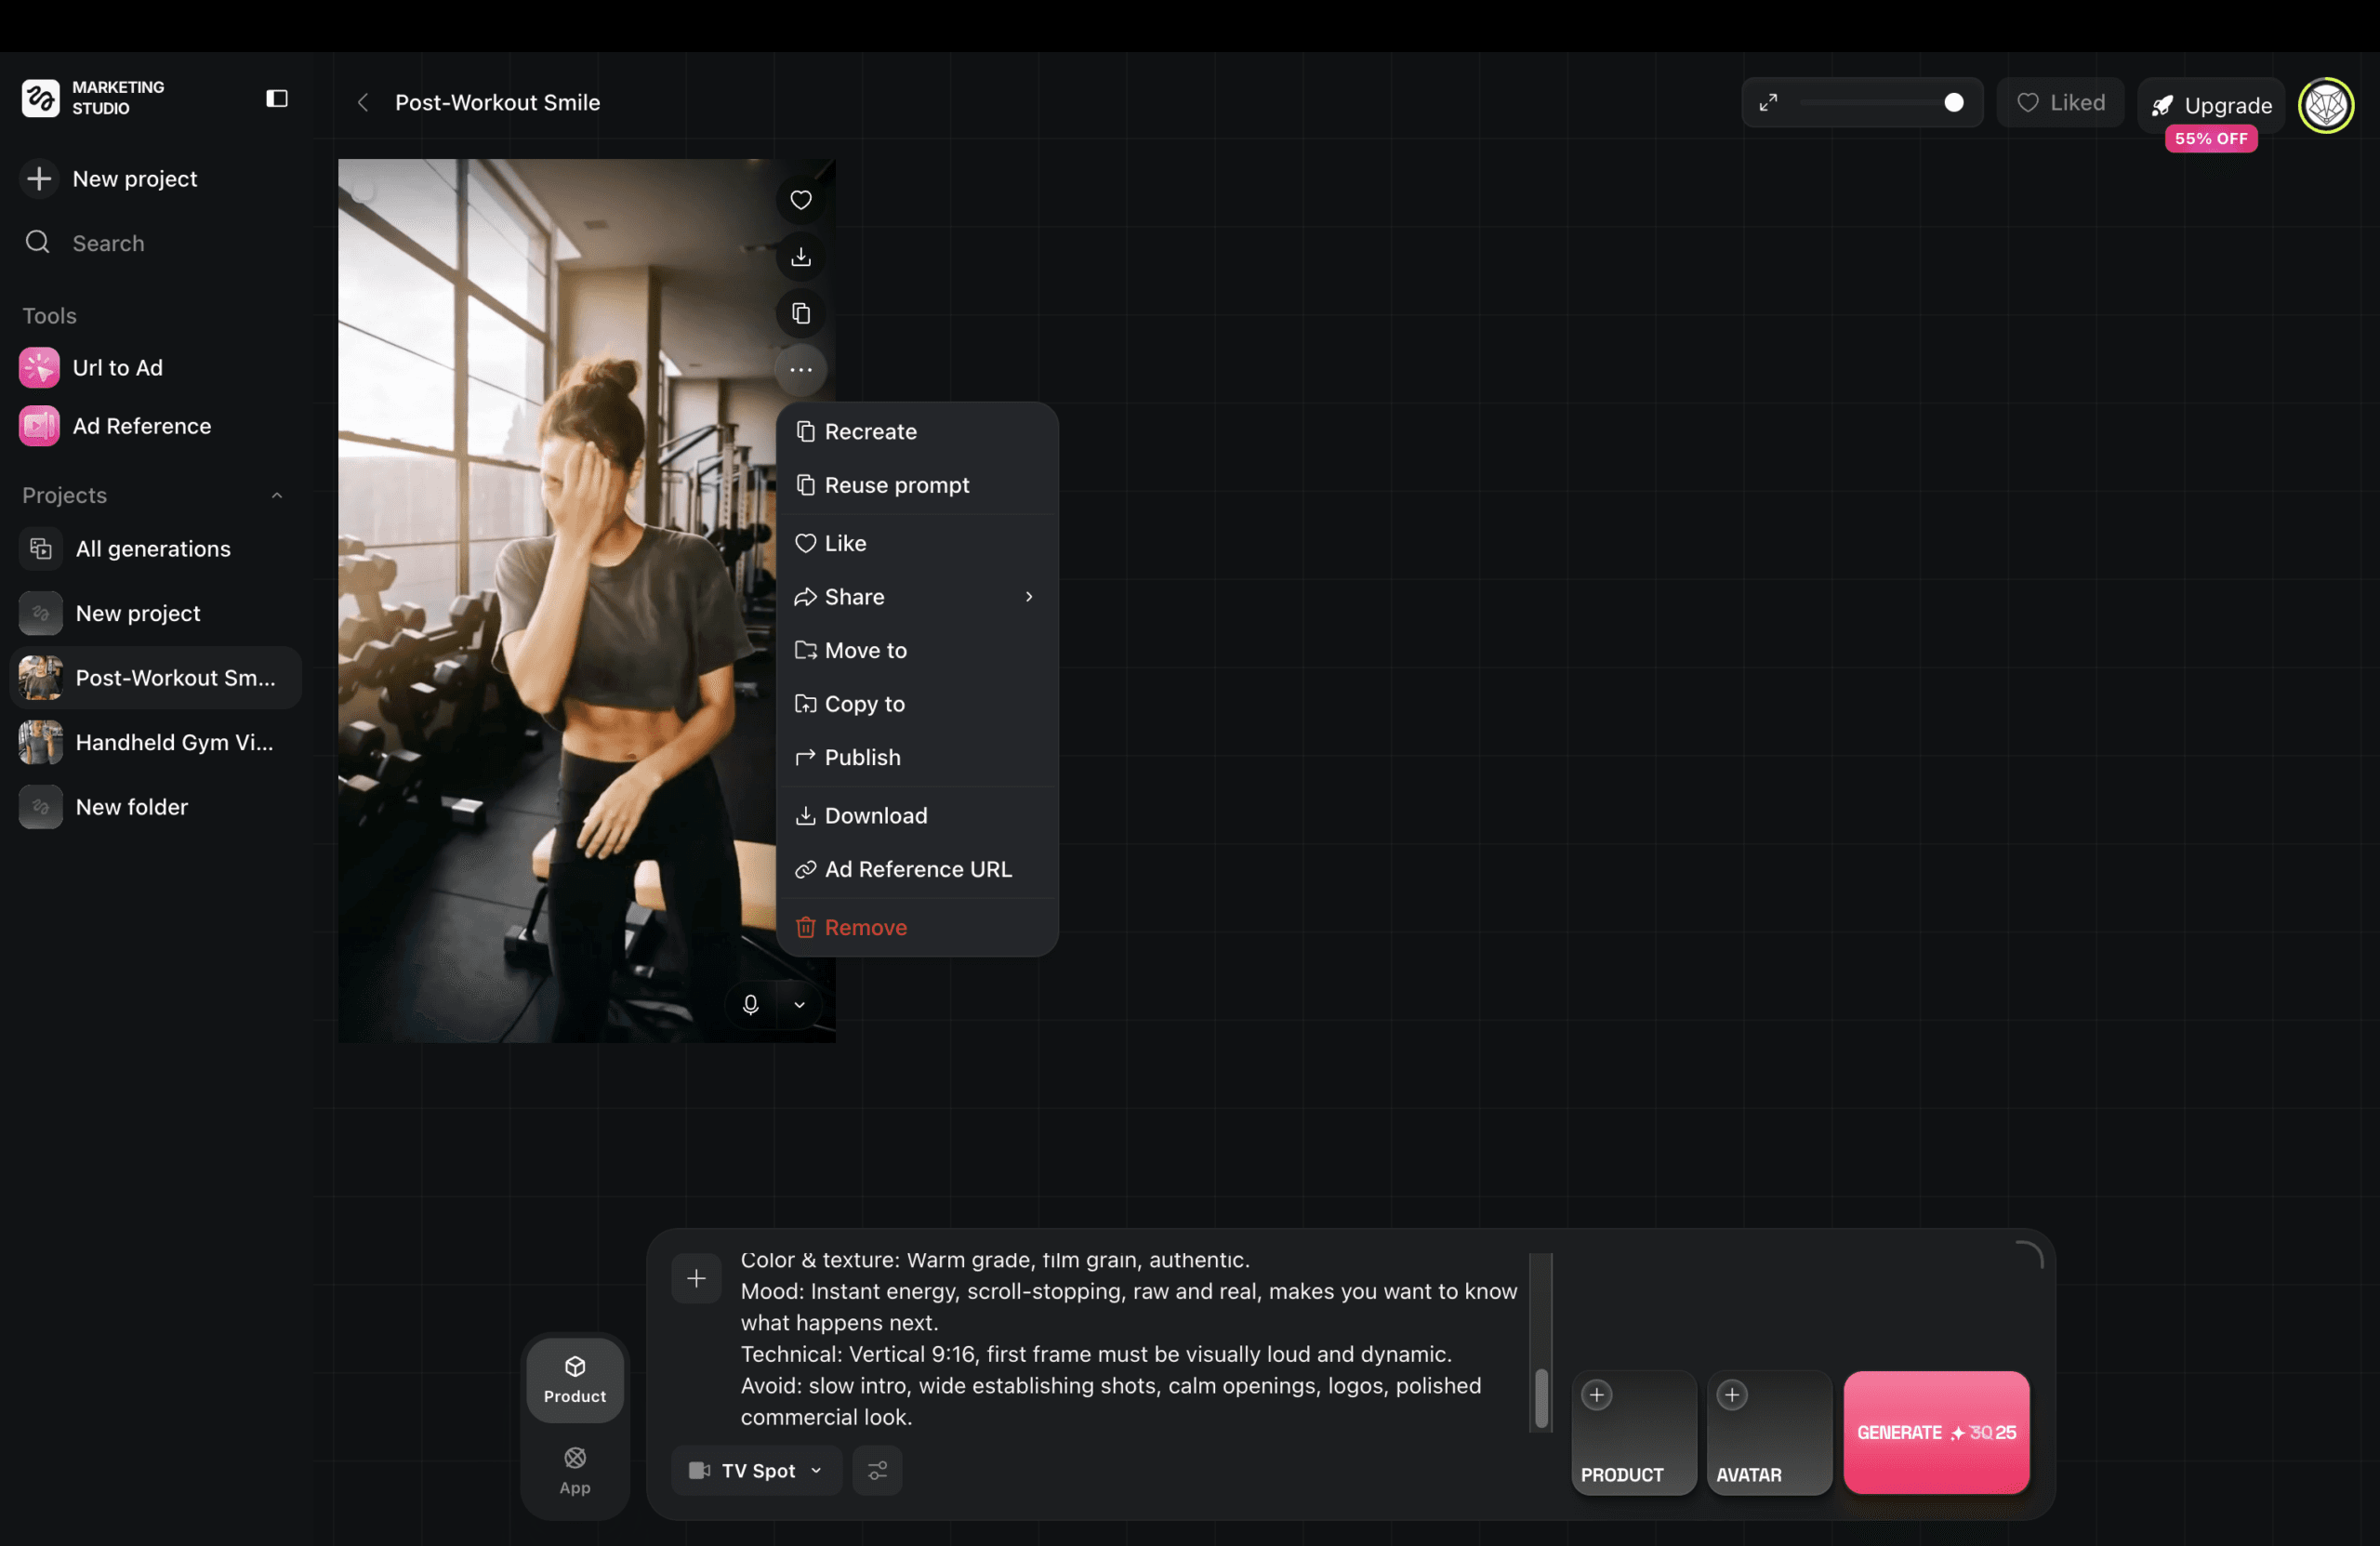
Task: Click into the prompt text area
Action: pyautogui.click(x=1128, y=1338)
